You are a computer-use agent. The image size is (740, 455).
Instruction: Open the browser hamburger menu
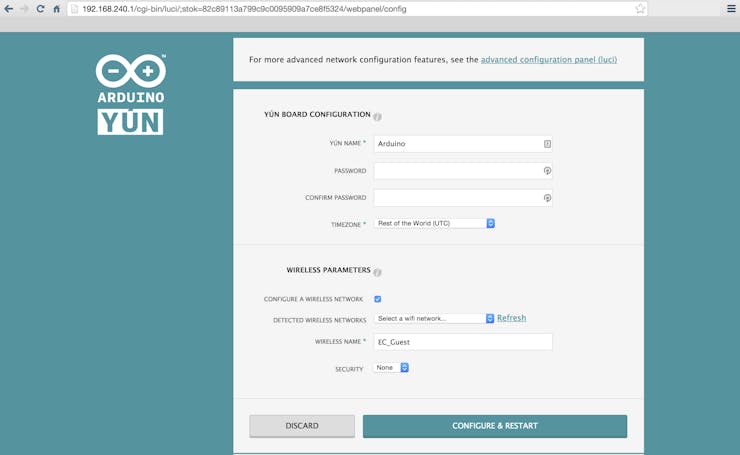coord(731,8)
